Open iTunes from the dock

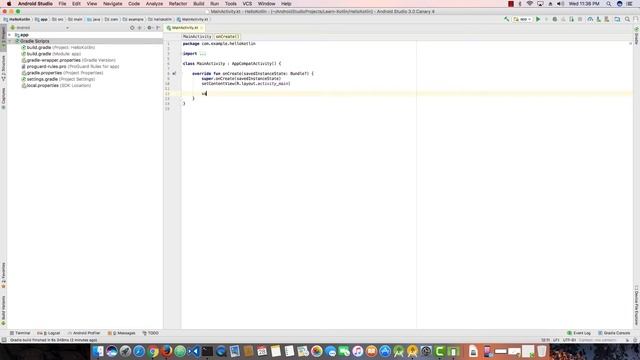click(x=358, y=351)
